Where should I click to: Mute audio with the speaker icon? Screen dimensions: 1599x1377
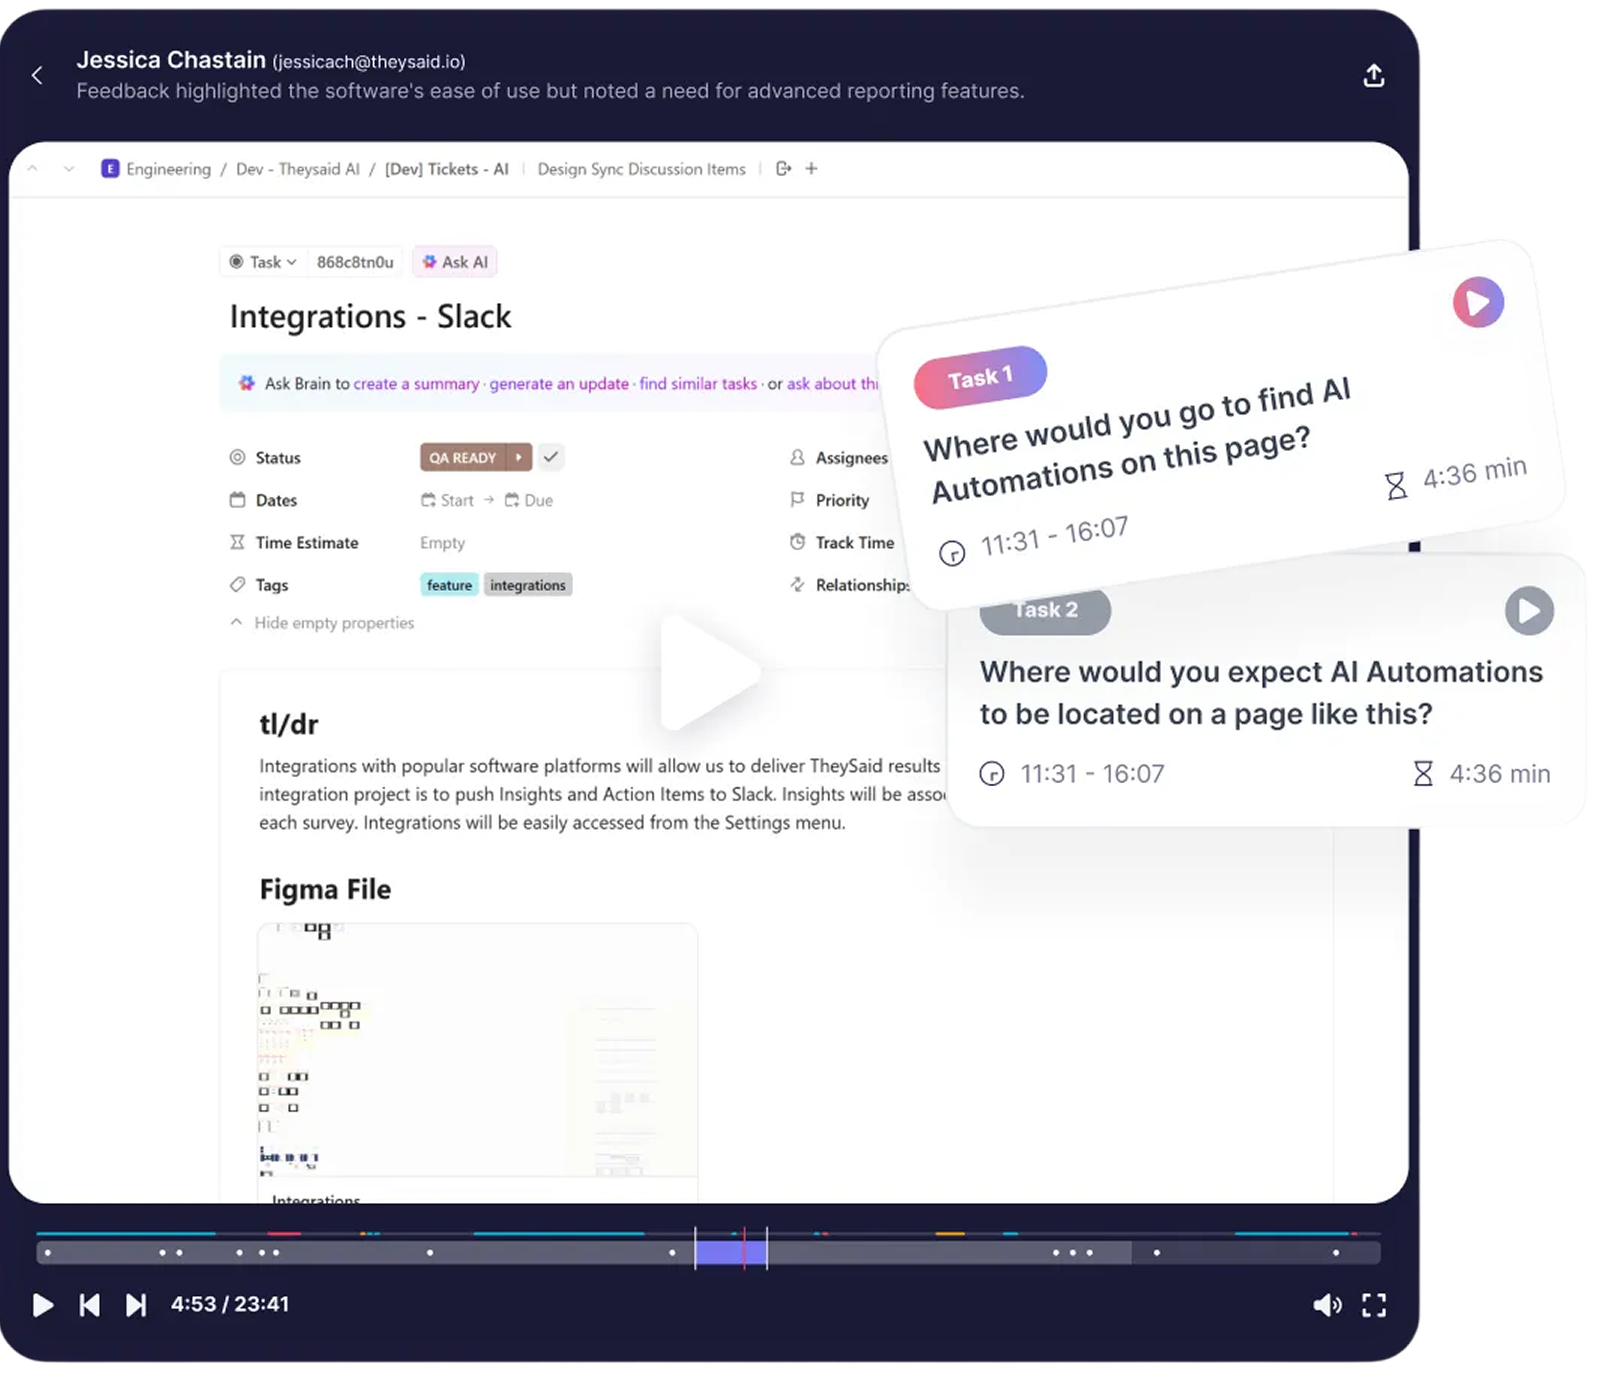coord(1327,1305)
